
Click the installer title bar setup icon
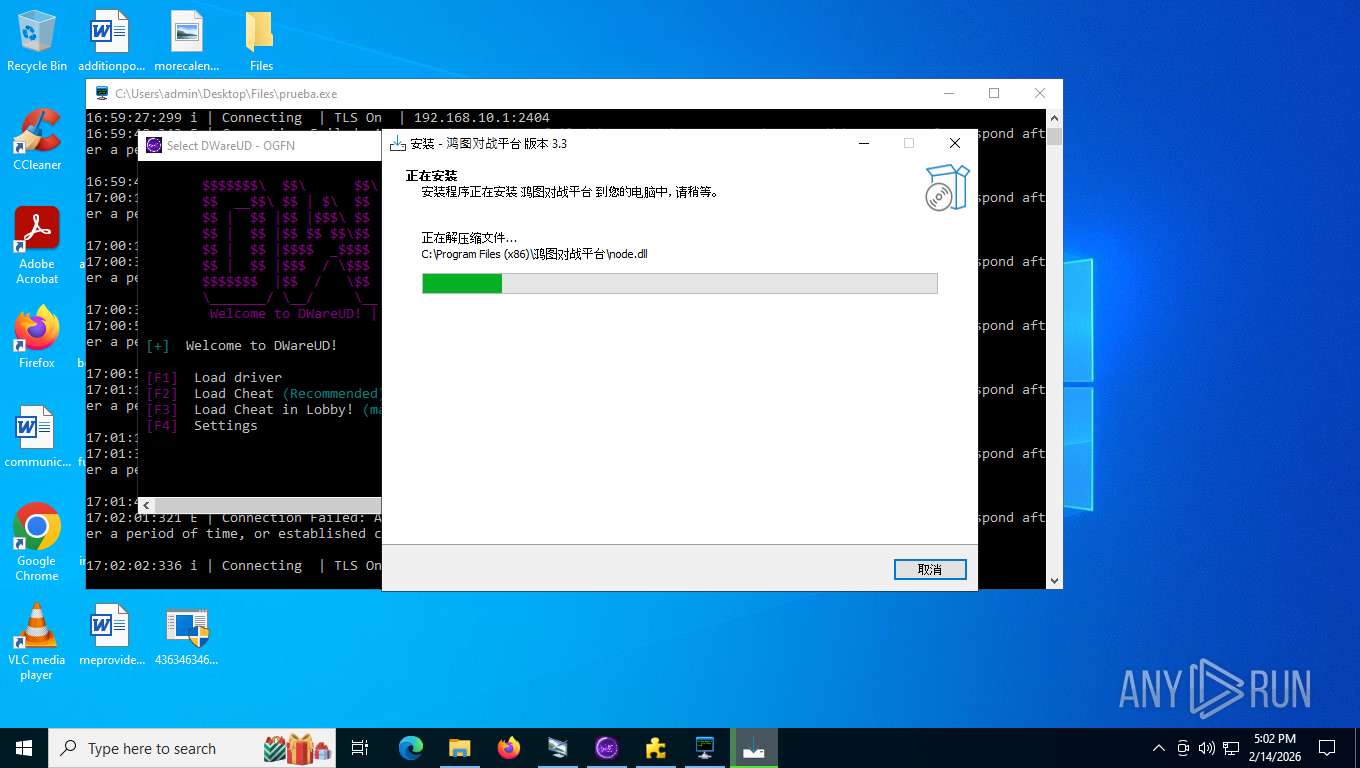tap(397, 144)
